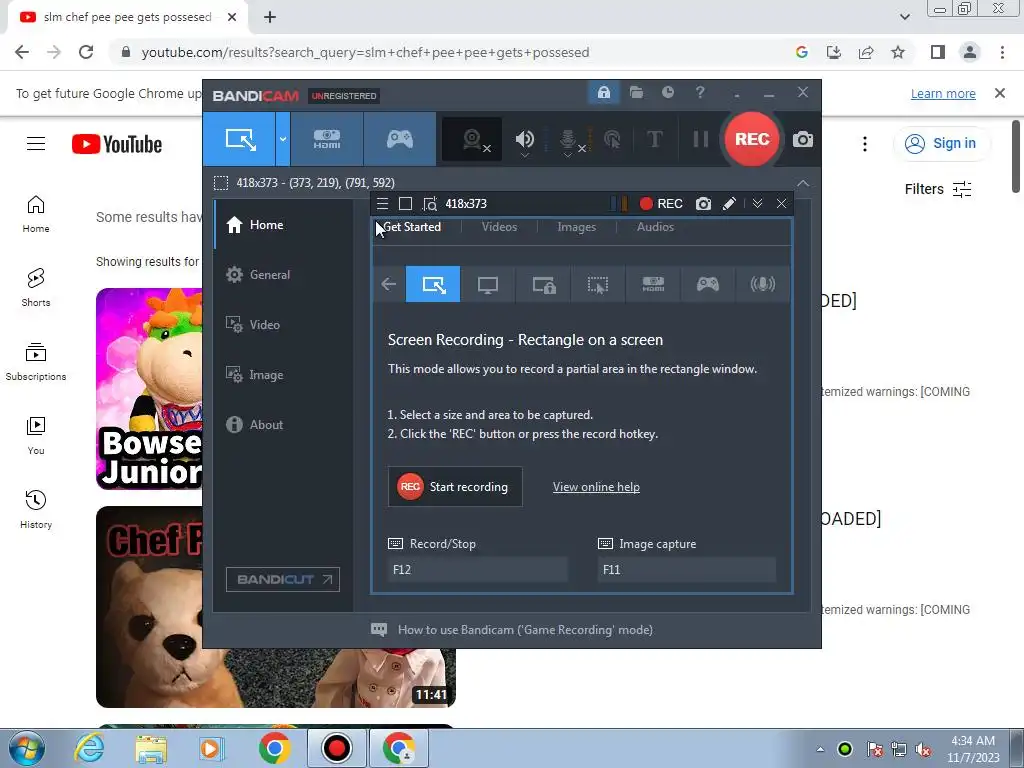Open the rectangle window hamburger menu
The width and height of the screenshot is (1024, 768).
tap(383, 204)
